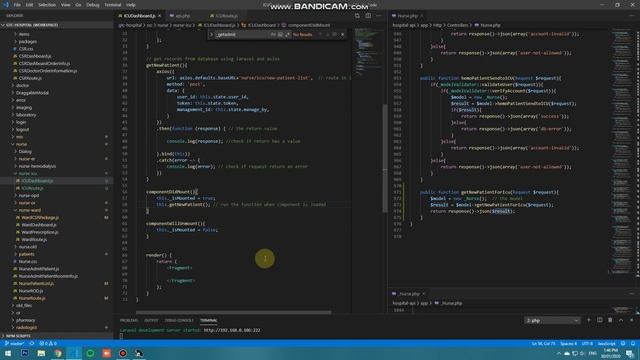The image size is (640, 360).
Task: Expand the laboratory folder in Explorer
Action: pyautogui.click(x=26, y=115)
